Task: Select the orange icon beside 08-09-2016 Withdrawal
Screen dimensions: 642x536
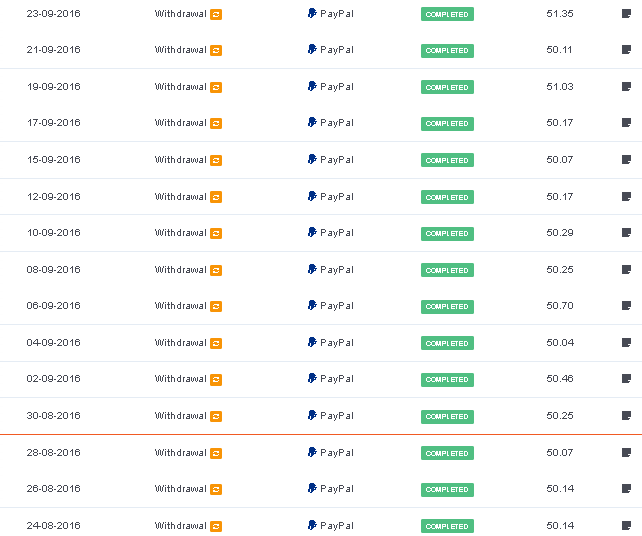Action: click(x=216, y=270)
